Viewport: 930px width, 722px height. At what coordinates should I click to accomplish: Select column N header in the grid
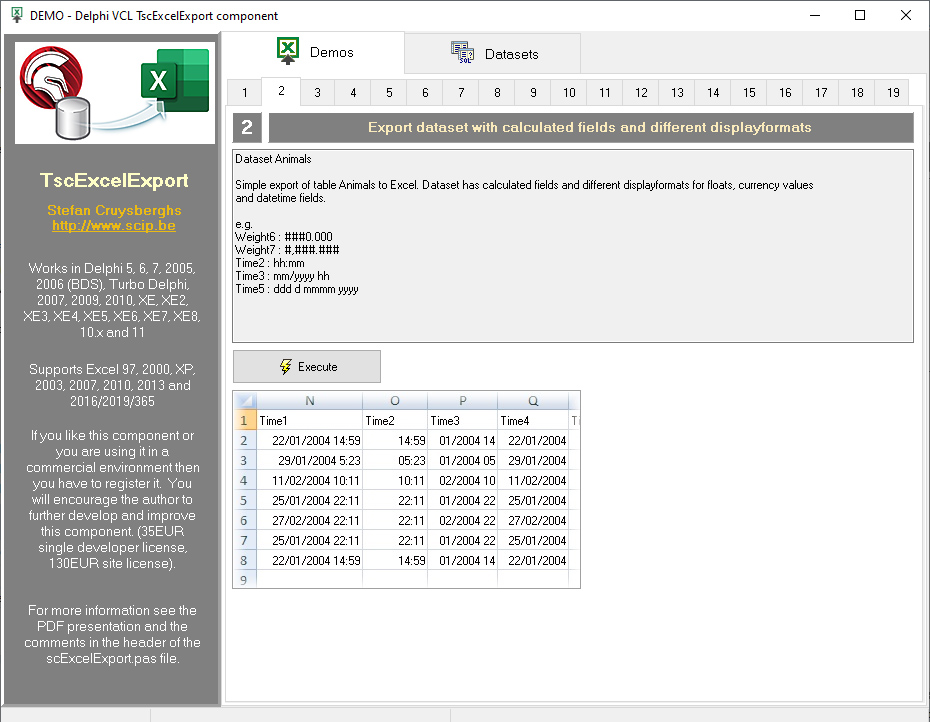(310, 401)
